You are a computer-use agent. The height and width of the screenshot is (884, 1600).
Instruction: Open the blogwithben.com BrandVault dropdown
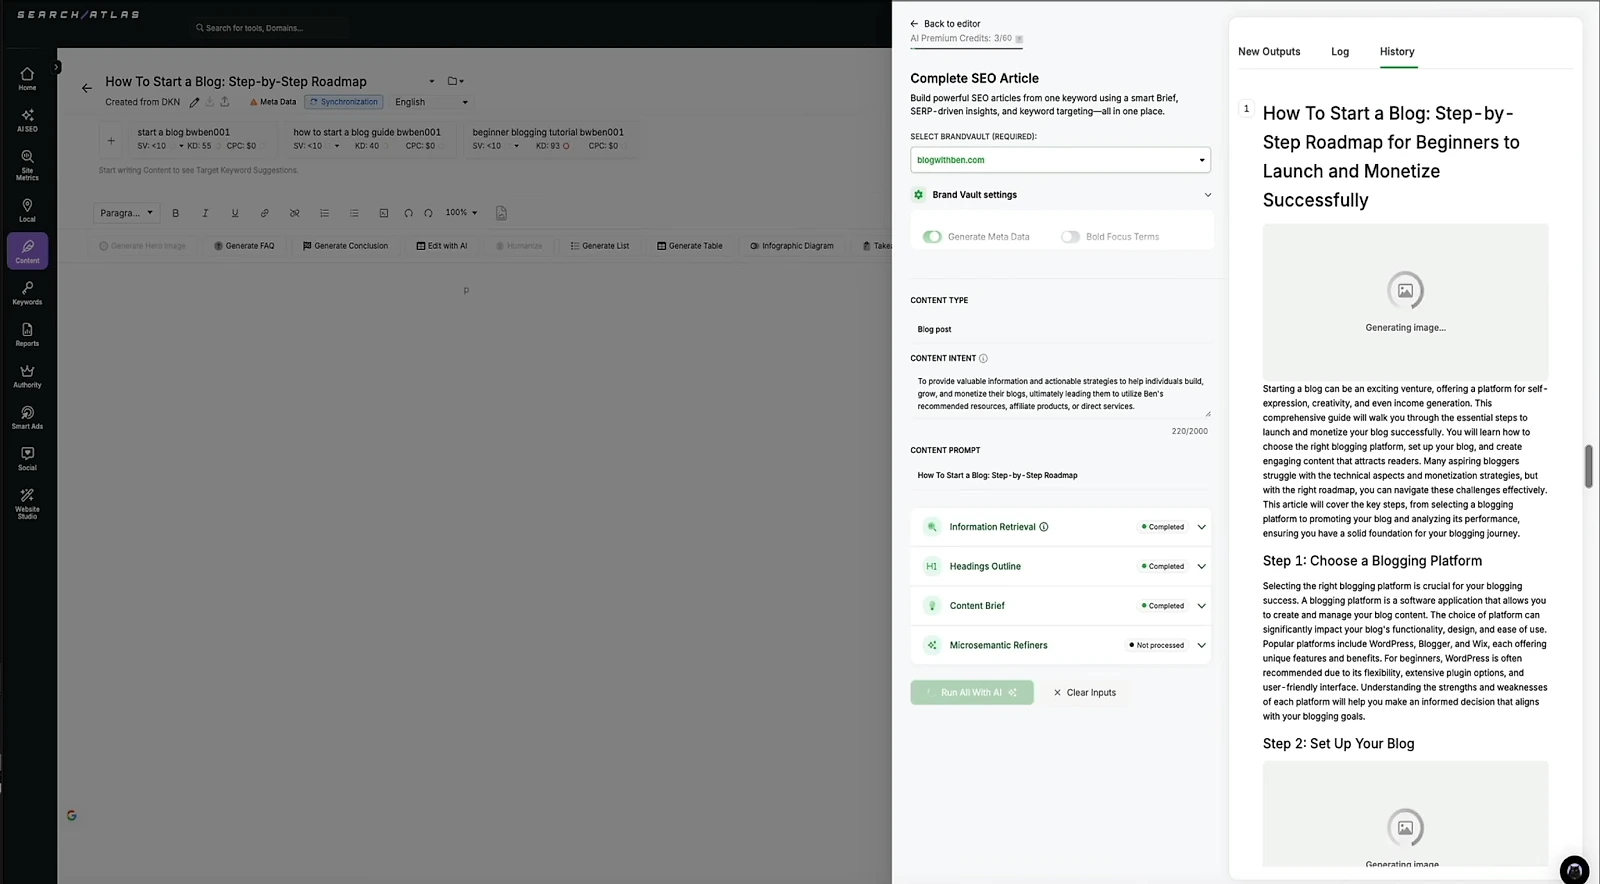point(1060,160)
